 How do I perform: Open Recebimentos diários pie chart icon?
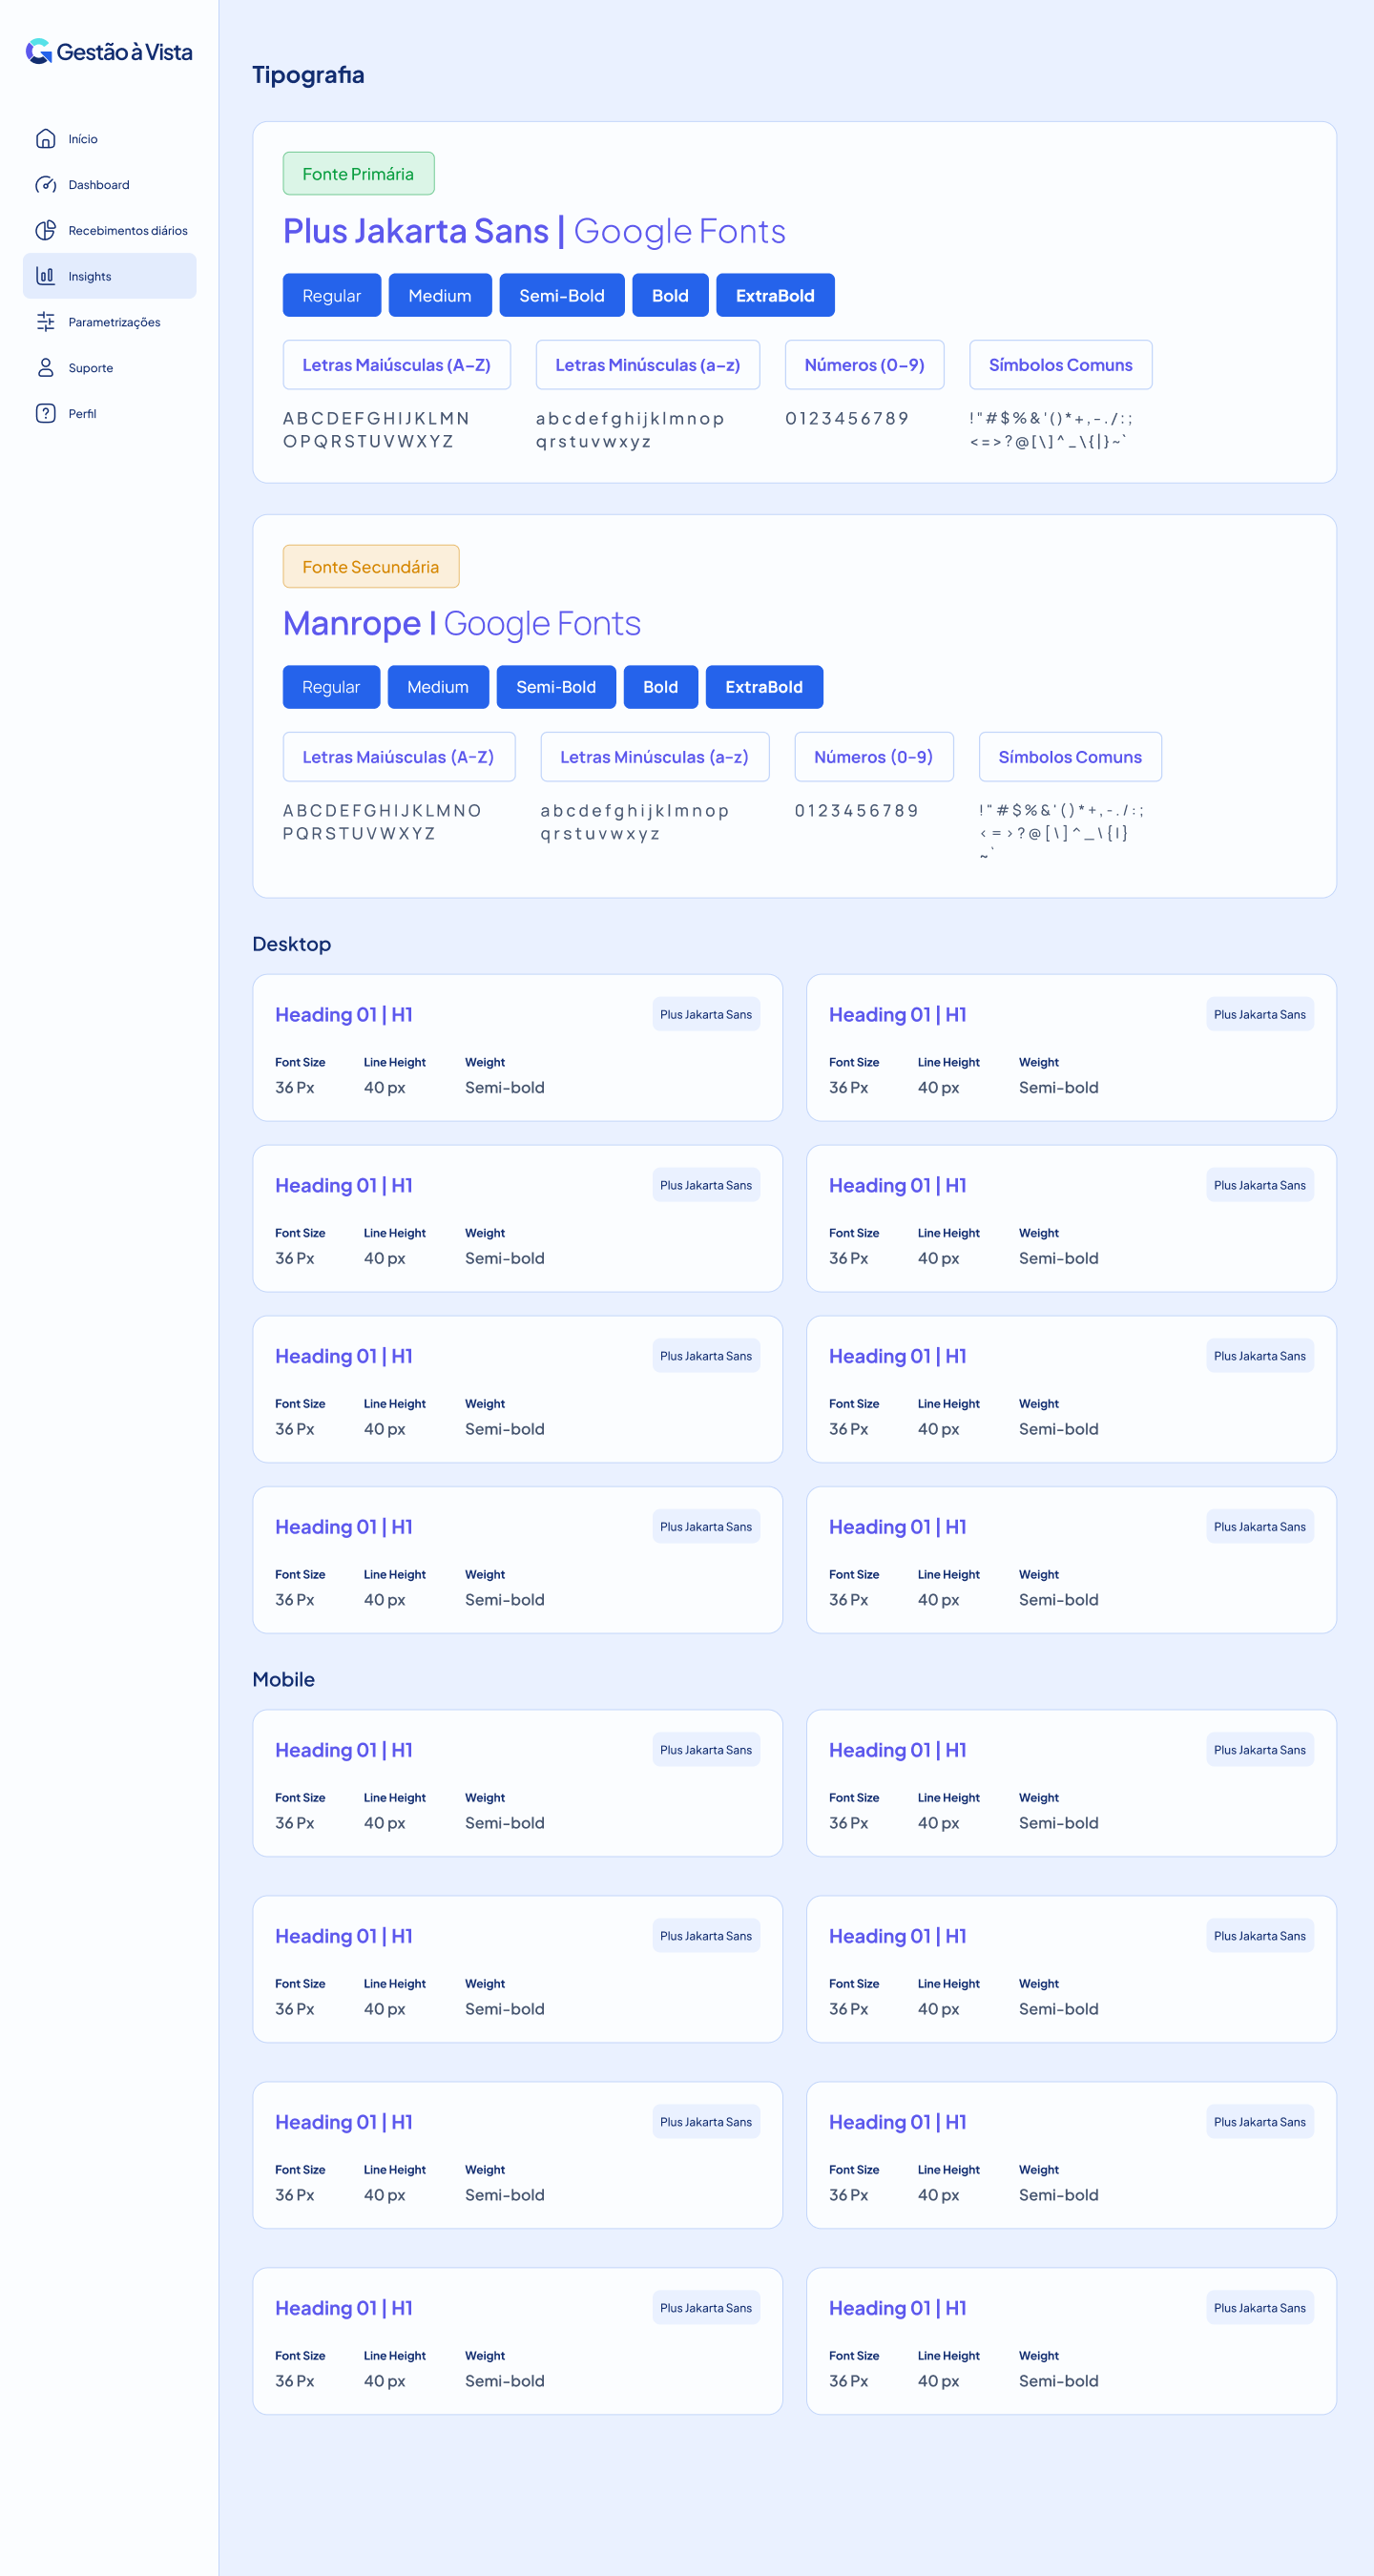tap(46, 231)
